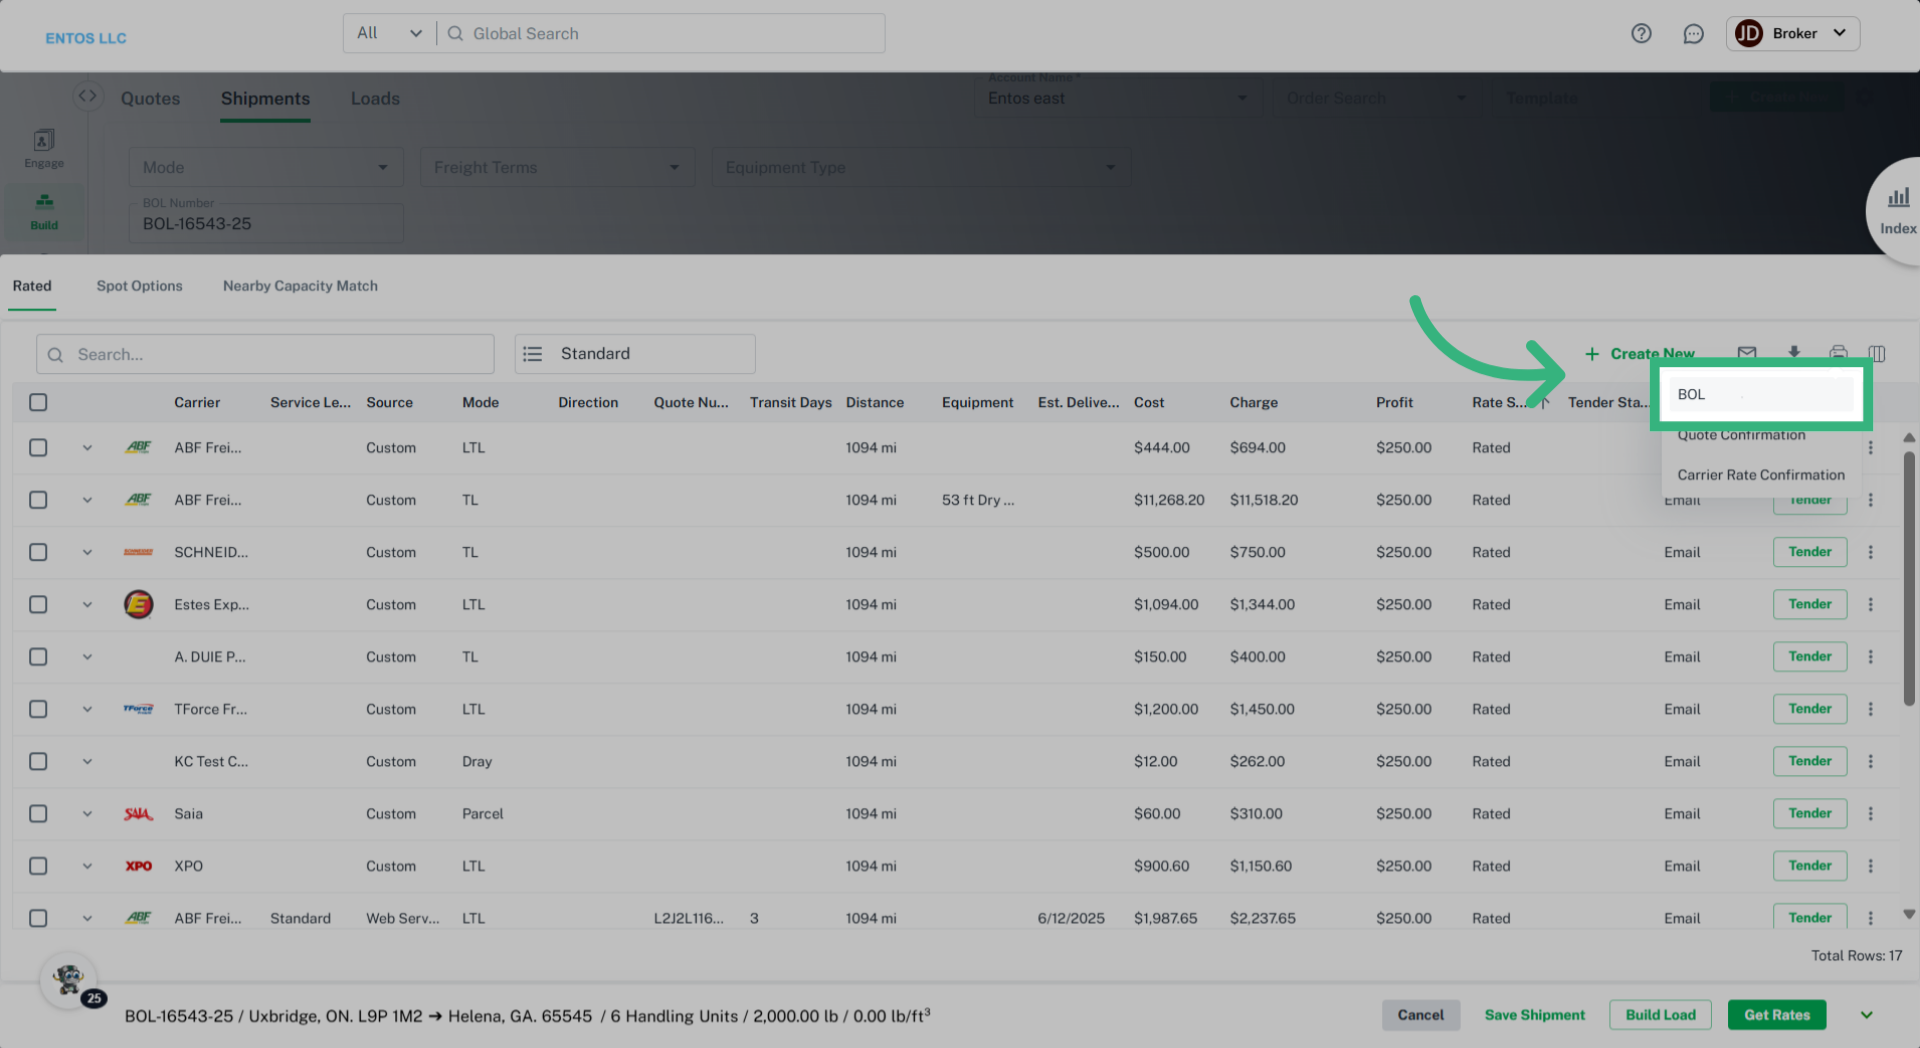Image resolution: width=1920 pixels, height=1048 pixels.
Task: Click Tender button for TForce row
Action: coord(1809,709)
